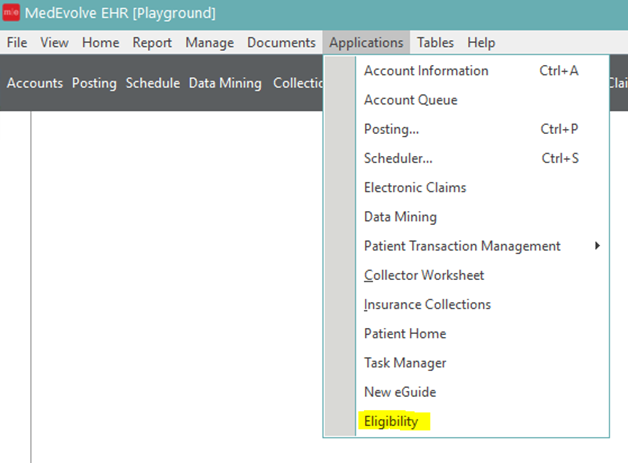628x463 pixels.
Task: Launch Scheduler... from the Applications menu
Action: [482, 159]
